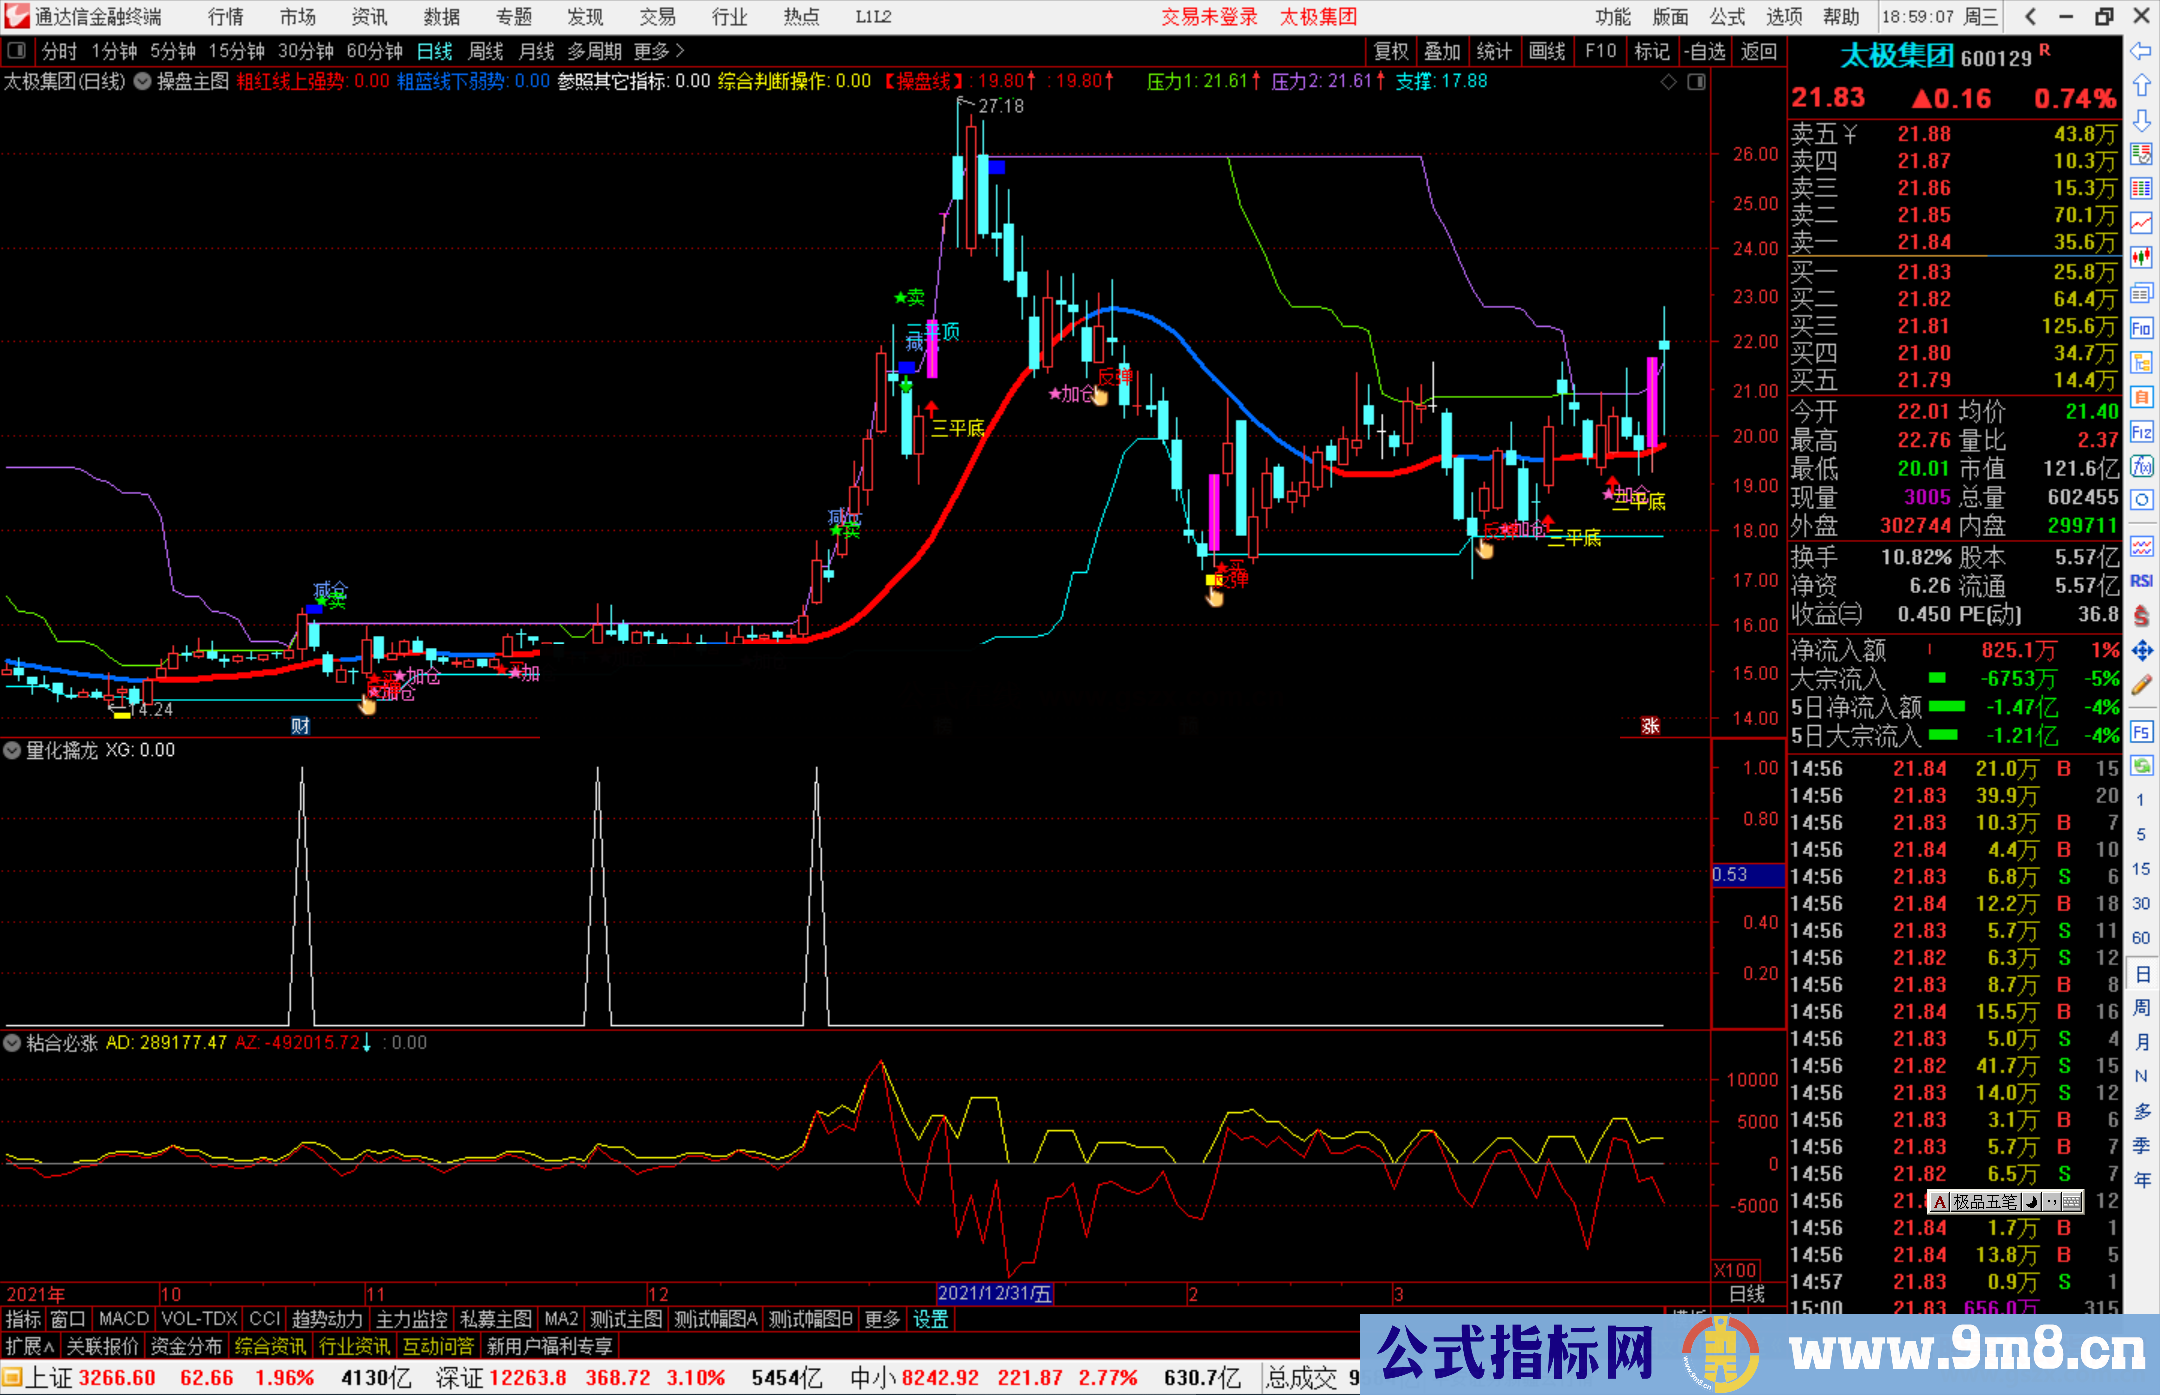Click the red trend line chart icon
Image resolution: width=2160 pixels, height=1395 pixels.
pyautogui.click(x=2141, y=223)
